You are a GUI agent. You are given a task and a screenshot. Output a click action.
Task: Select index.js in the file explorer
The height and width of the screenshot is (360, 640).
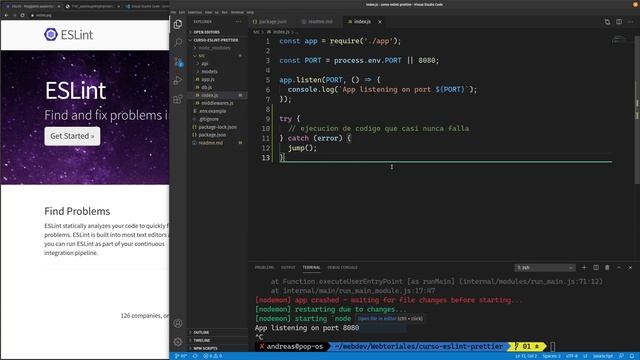[218, 95]
